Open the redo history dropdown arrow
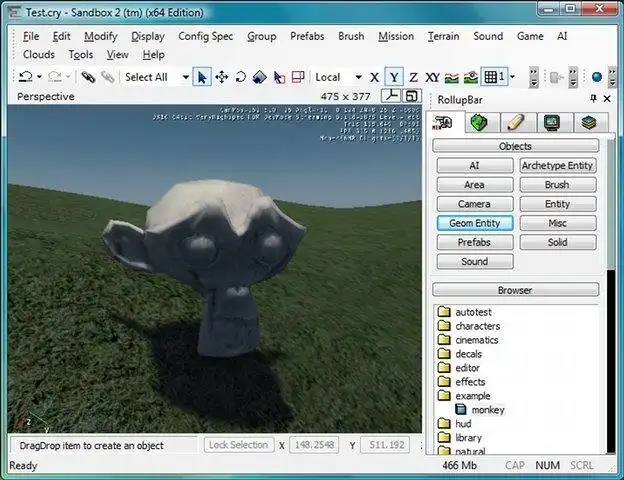Viewport: 624px width, 480px height. (68, 76)
